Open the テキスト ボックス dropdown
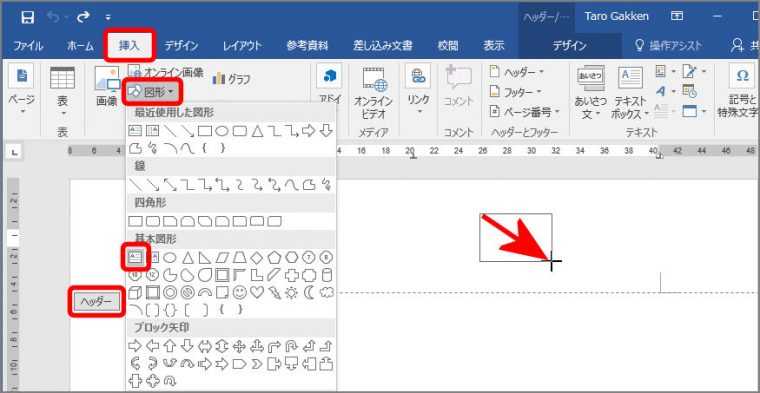Image resolution: width=760 pixels, height=393 pixels. pyautogui.click(x=630, y=93)
